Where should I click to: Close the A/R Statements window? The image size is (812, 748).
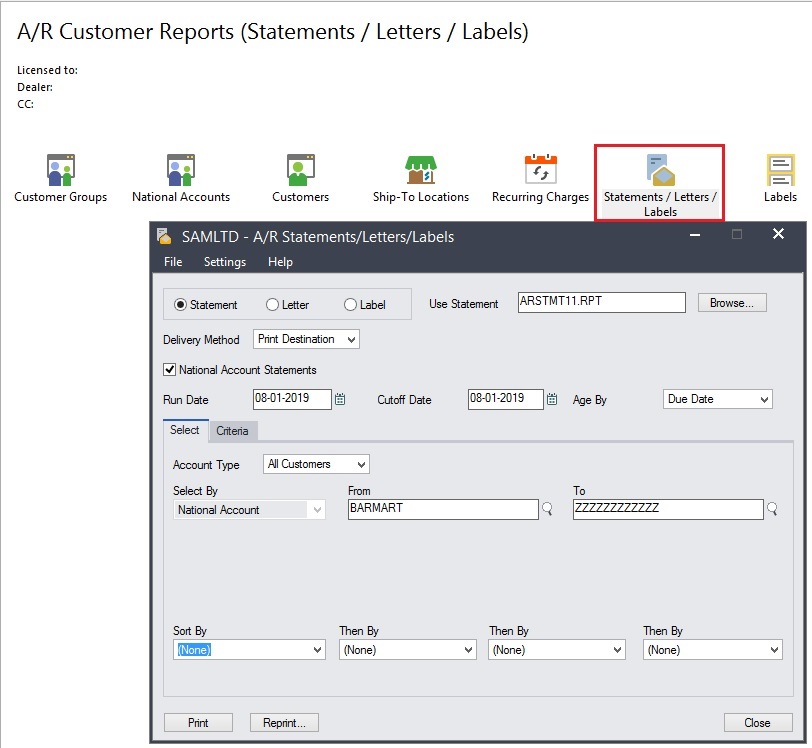point(778,234)
